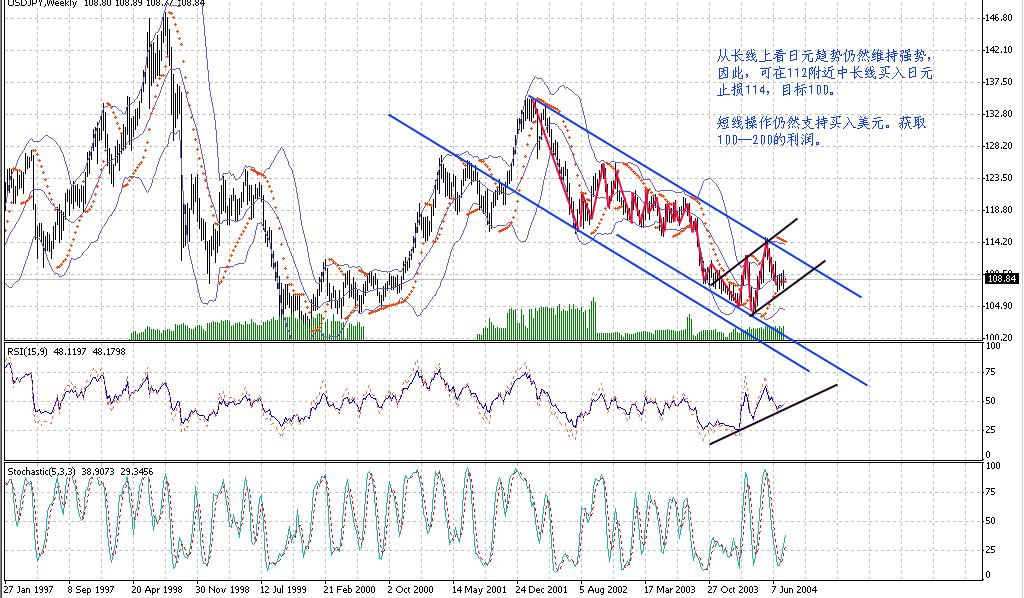Click the 17 Mar 2003 date label
Screen dimensions: 1024x598
coord(670,590)
